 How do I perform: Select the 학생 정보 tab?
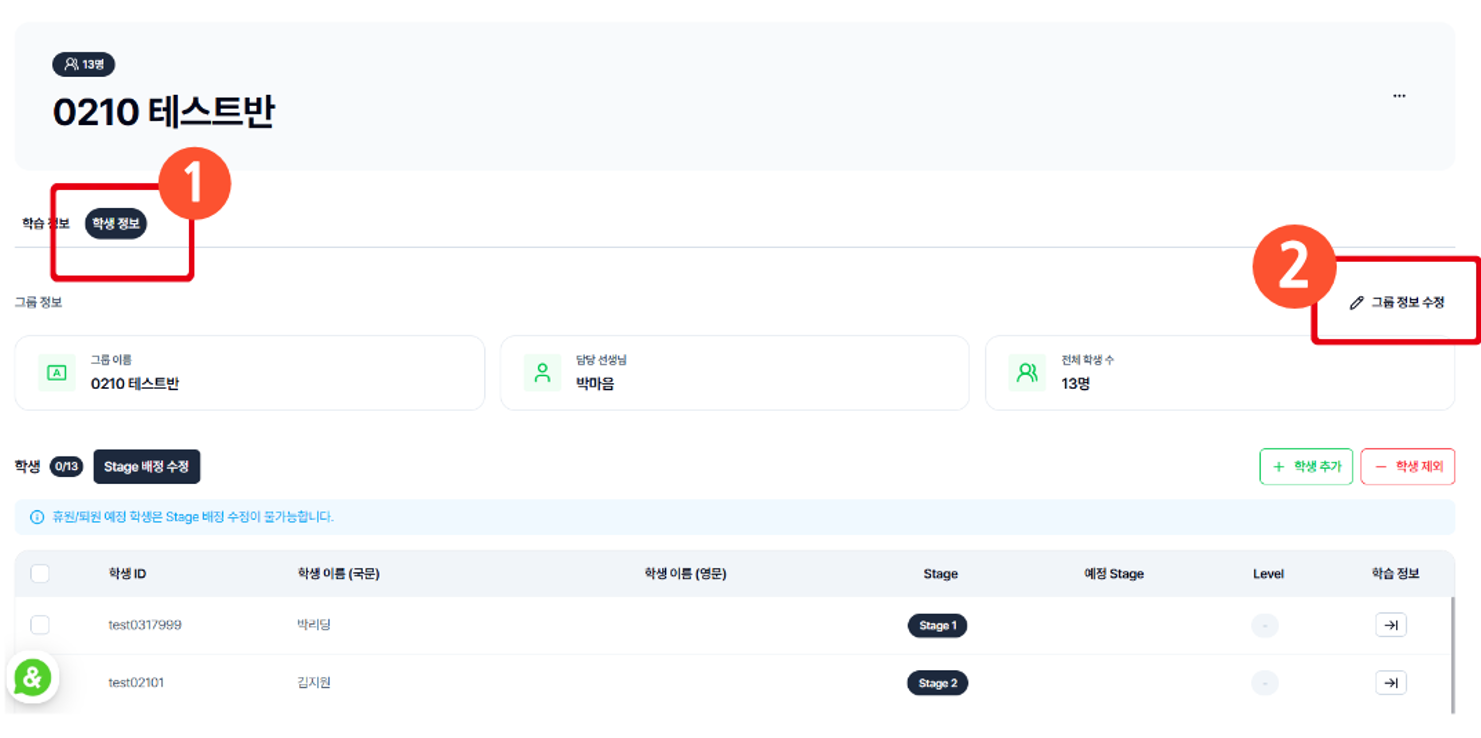coord(116,223)
